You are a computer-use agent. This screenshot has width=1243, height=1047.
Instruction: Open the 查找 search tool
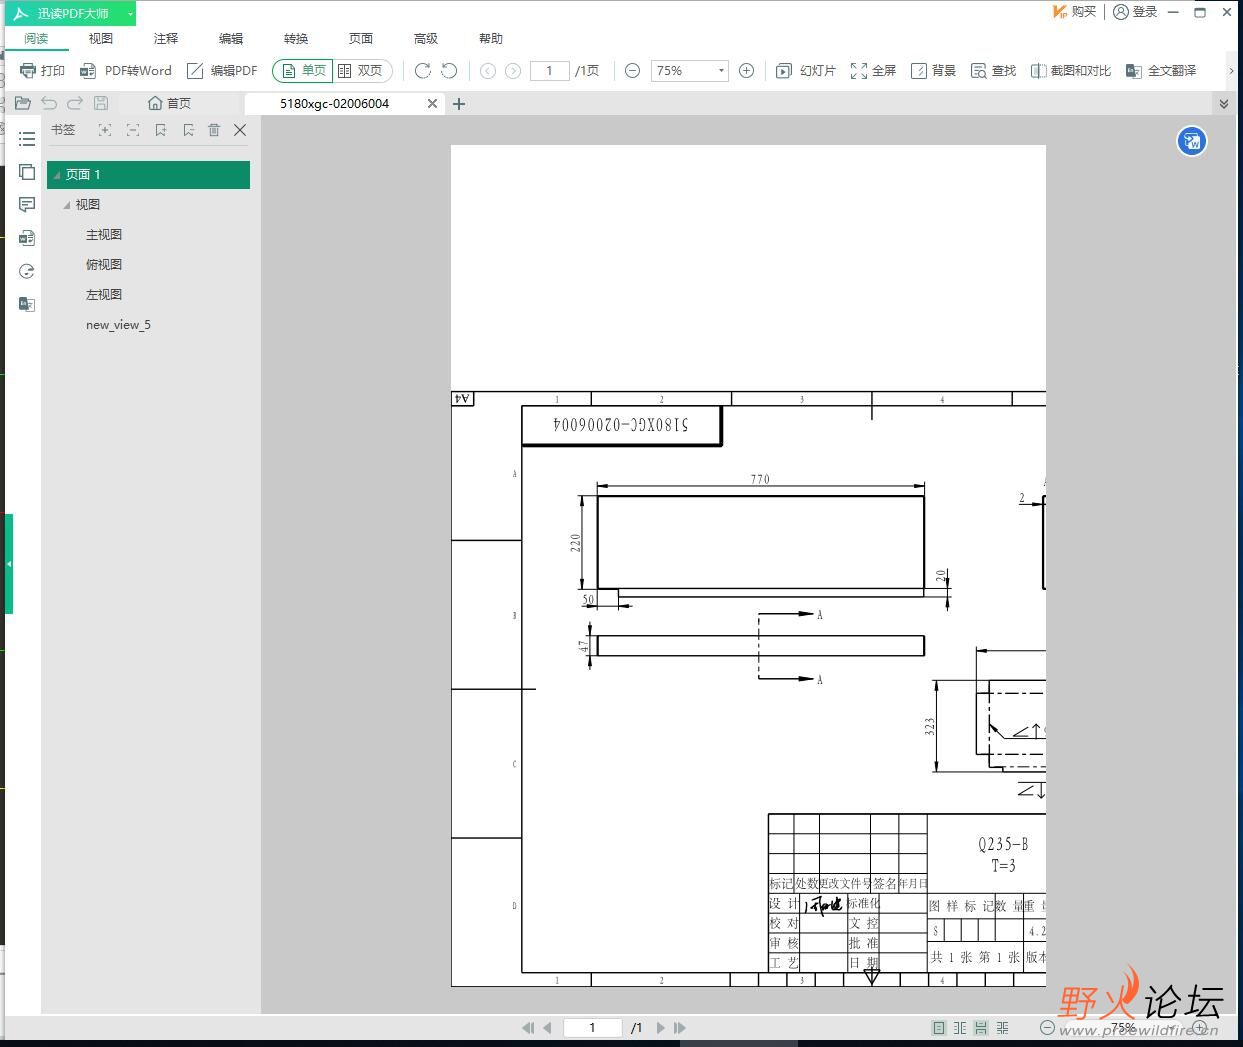(x=993, y=71)
